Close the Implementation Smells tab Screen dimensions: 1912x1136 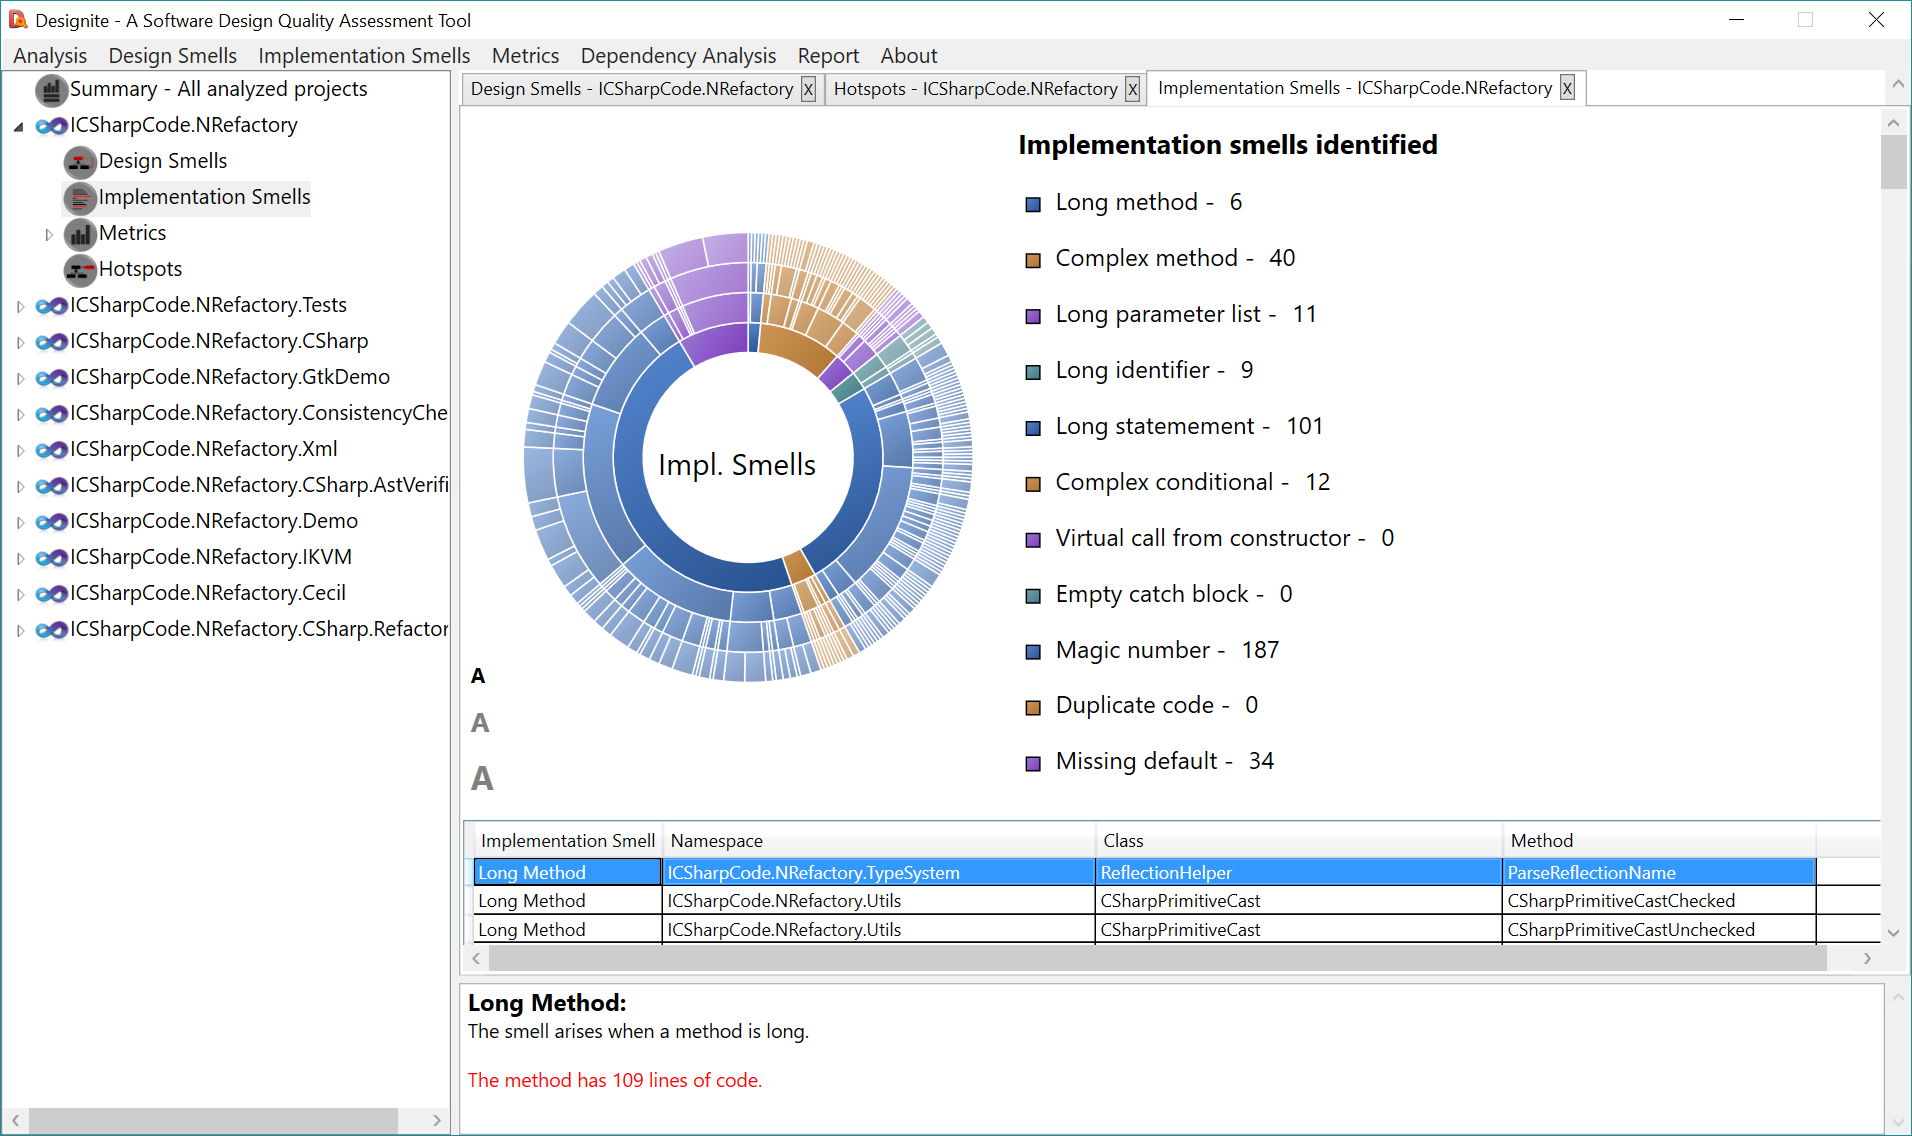[x=1567, y=88]
